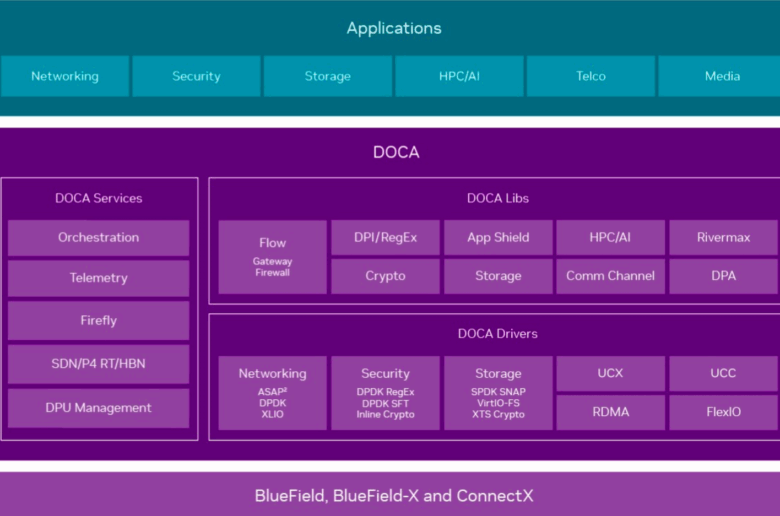Select the UCC driver block
The width and height of the screenshot is (780, 516).
(724, 373)
